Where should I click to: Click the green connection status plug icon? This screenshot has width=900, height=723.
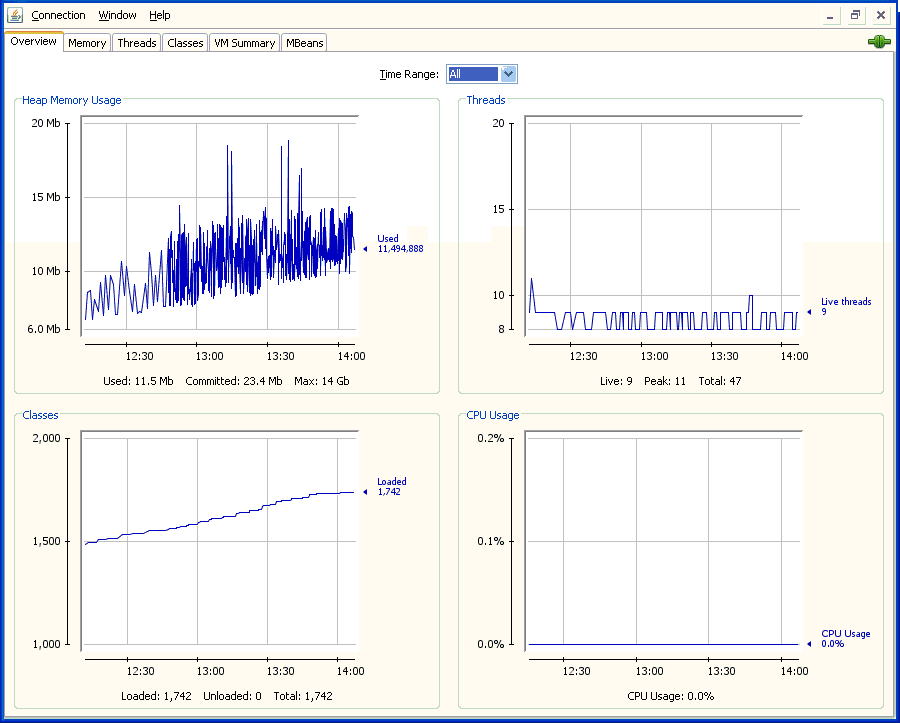pyautogui.click(x=879, y=42)
